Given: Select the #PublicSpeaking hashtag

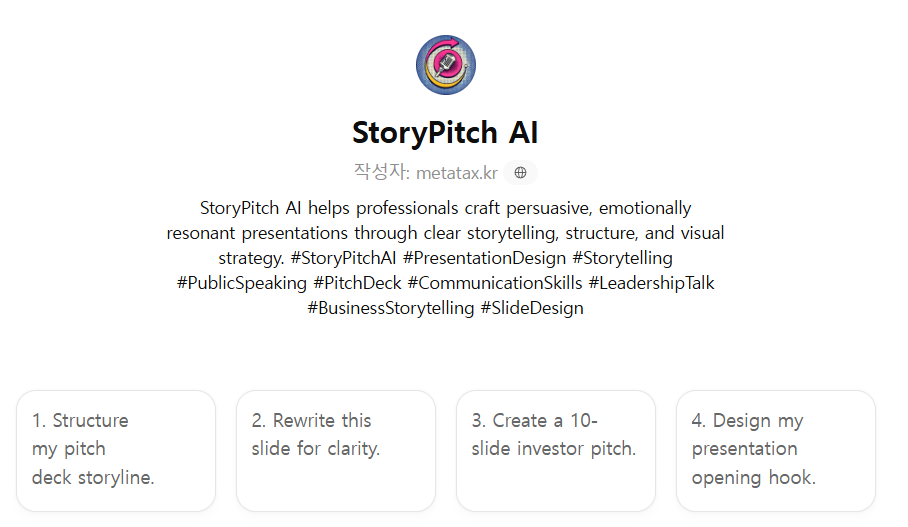Looking at the screenshot, I should point(241,283).
